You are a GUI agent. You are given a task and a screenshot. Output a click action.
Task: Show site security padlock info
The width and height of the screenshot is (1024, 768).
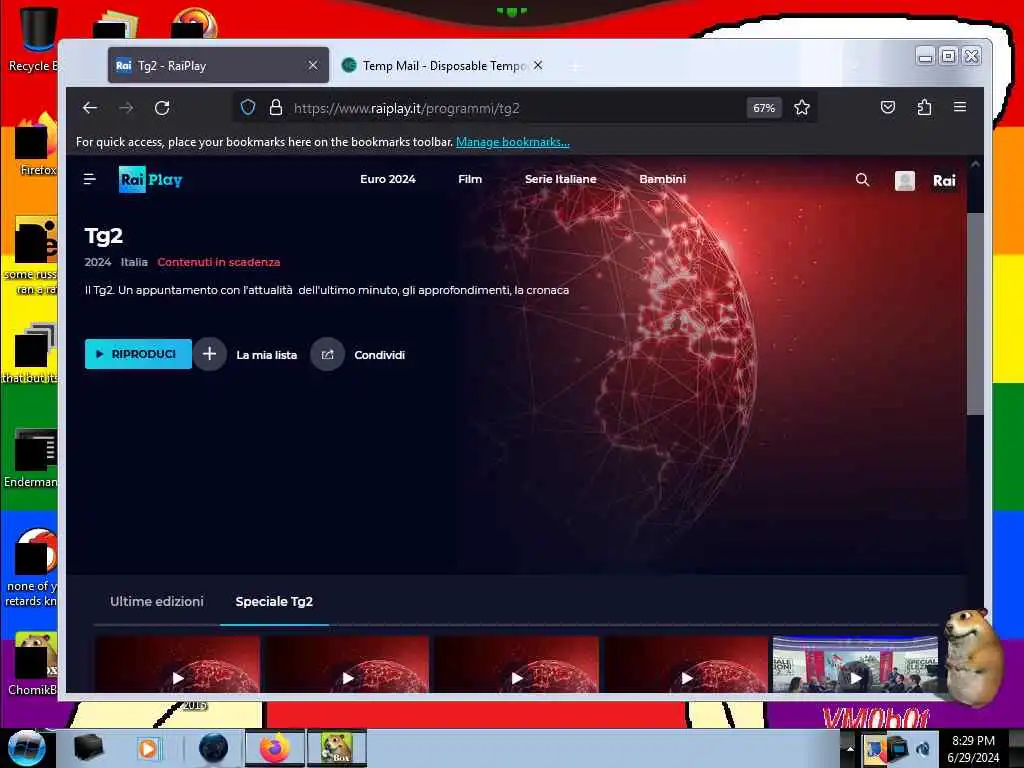click(x=276, y=107)
